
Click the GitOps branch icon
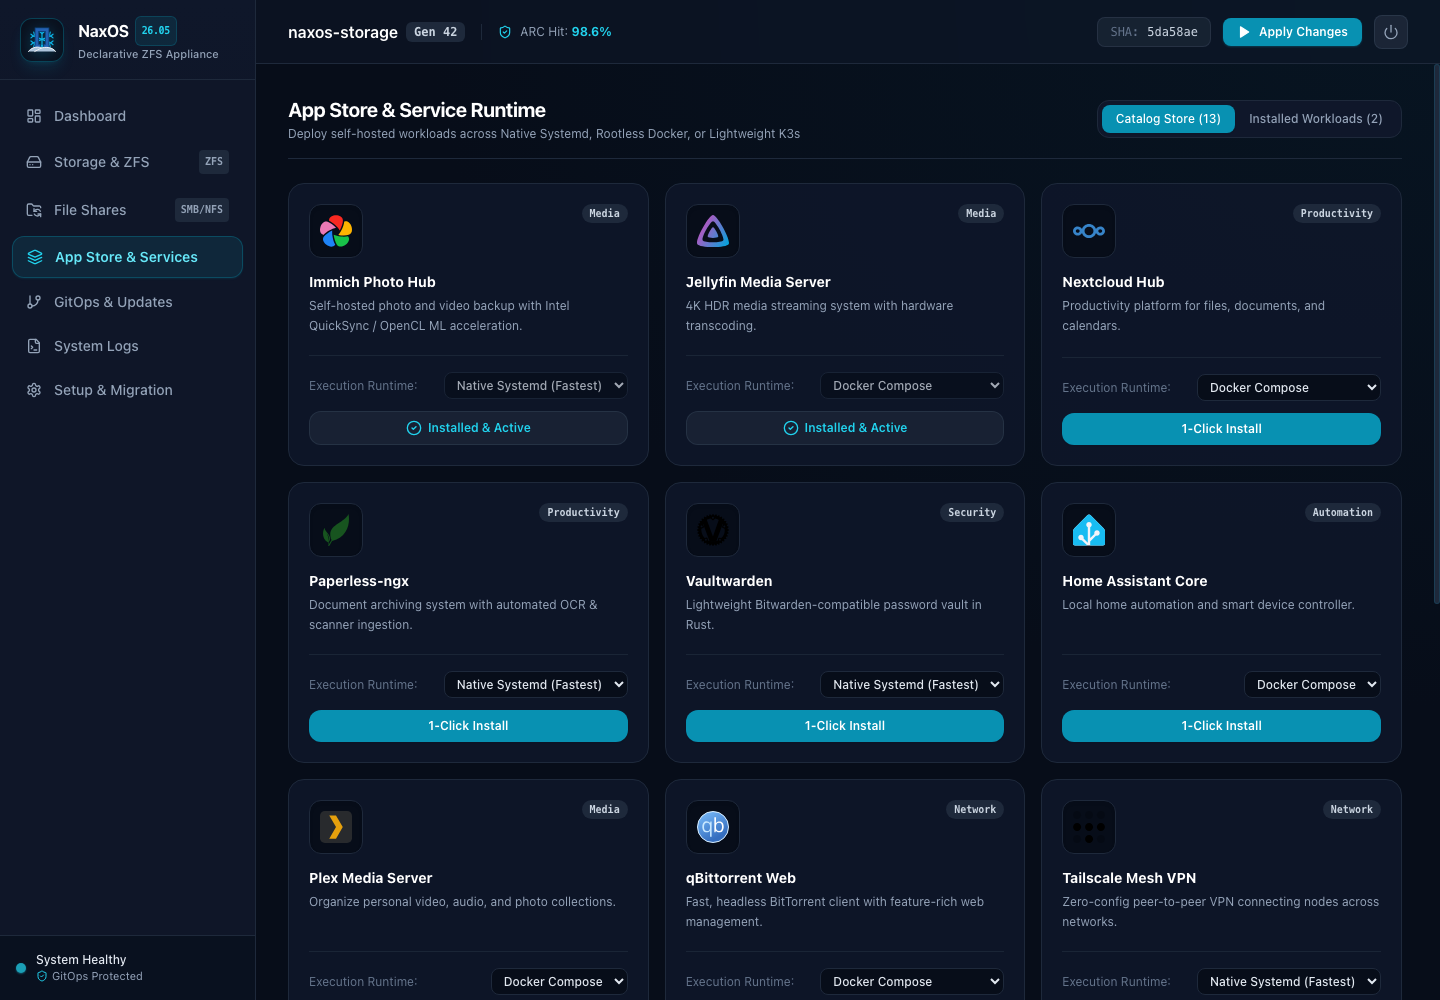click(34, 302)
